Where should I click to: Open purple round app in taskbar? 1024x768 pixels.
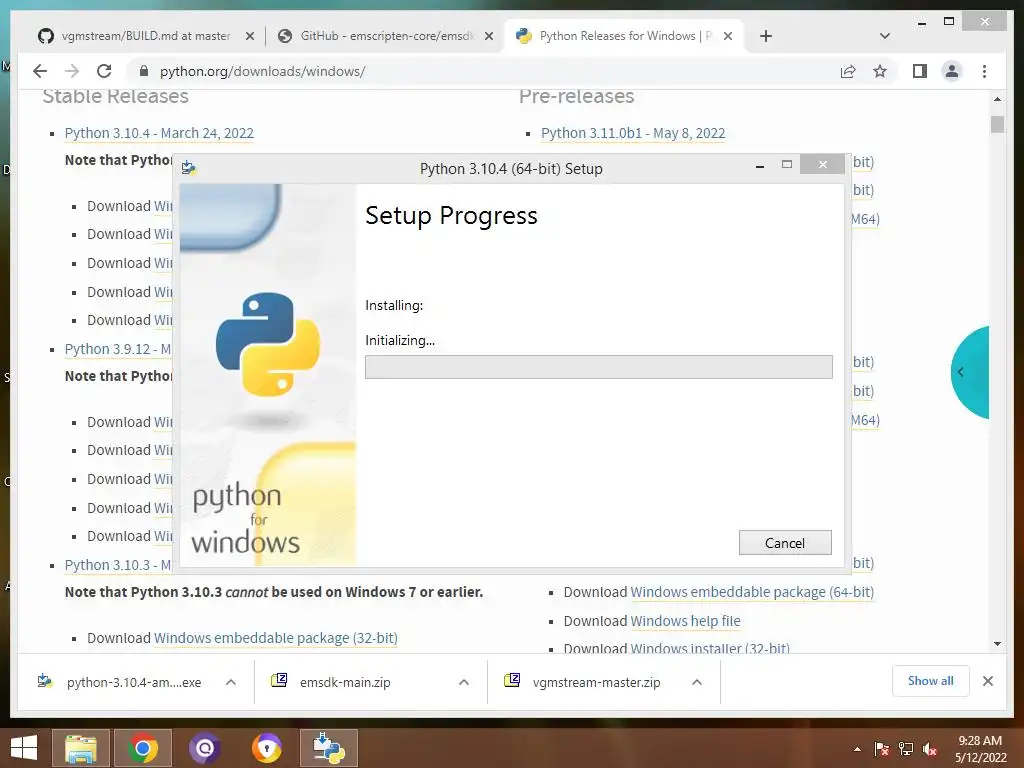pyautogui.click(x=204, y=748)
